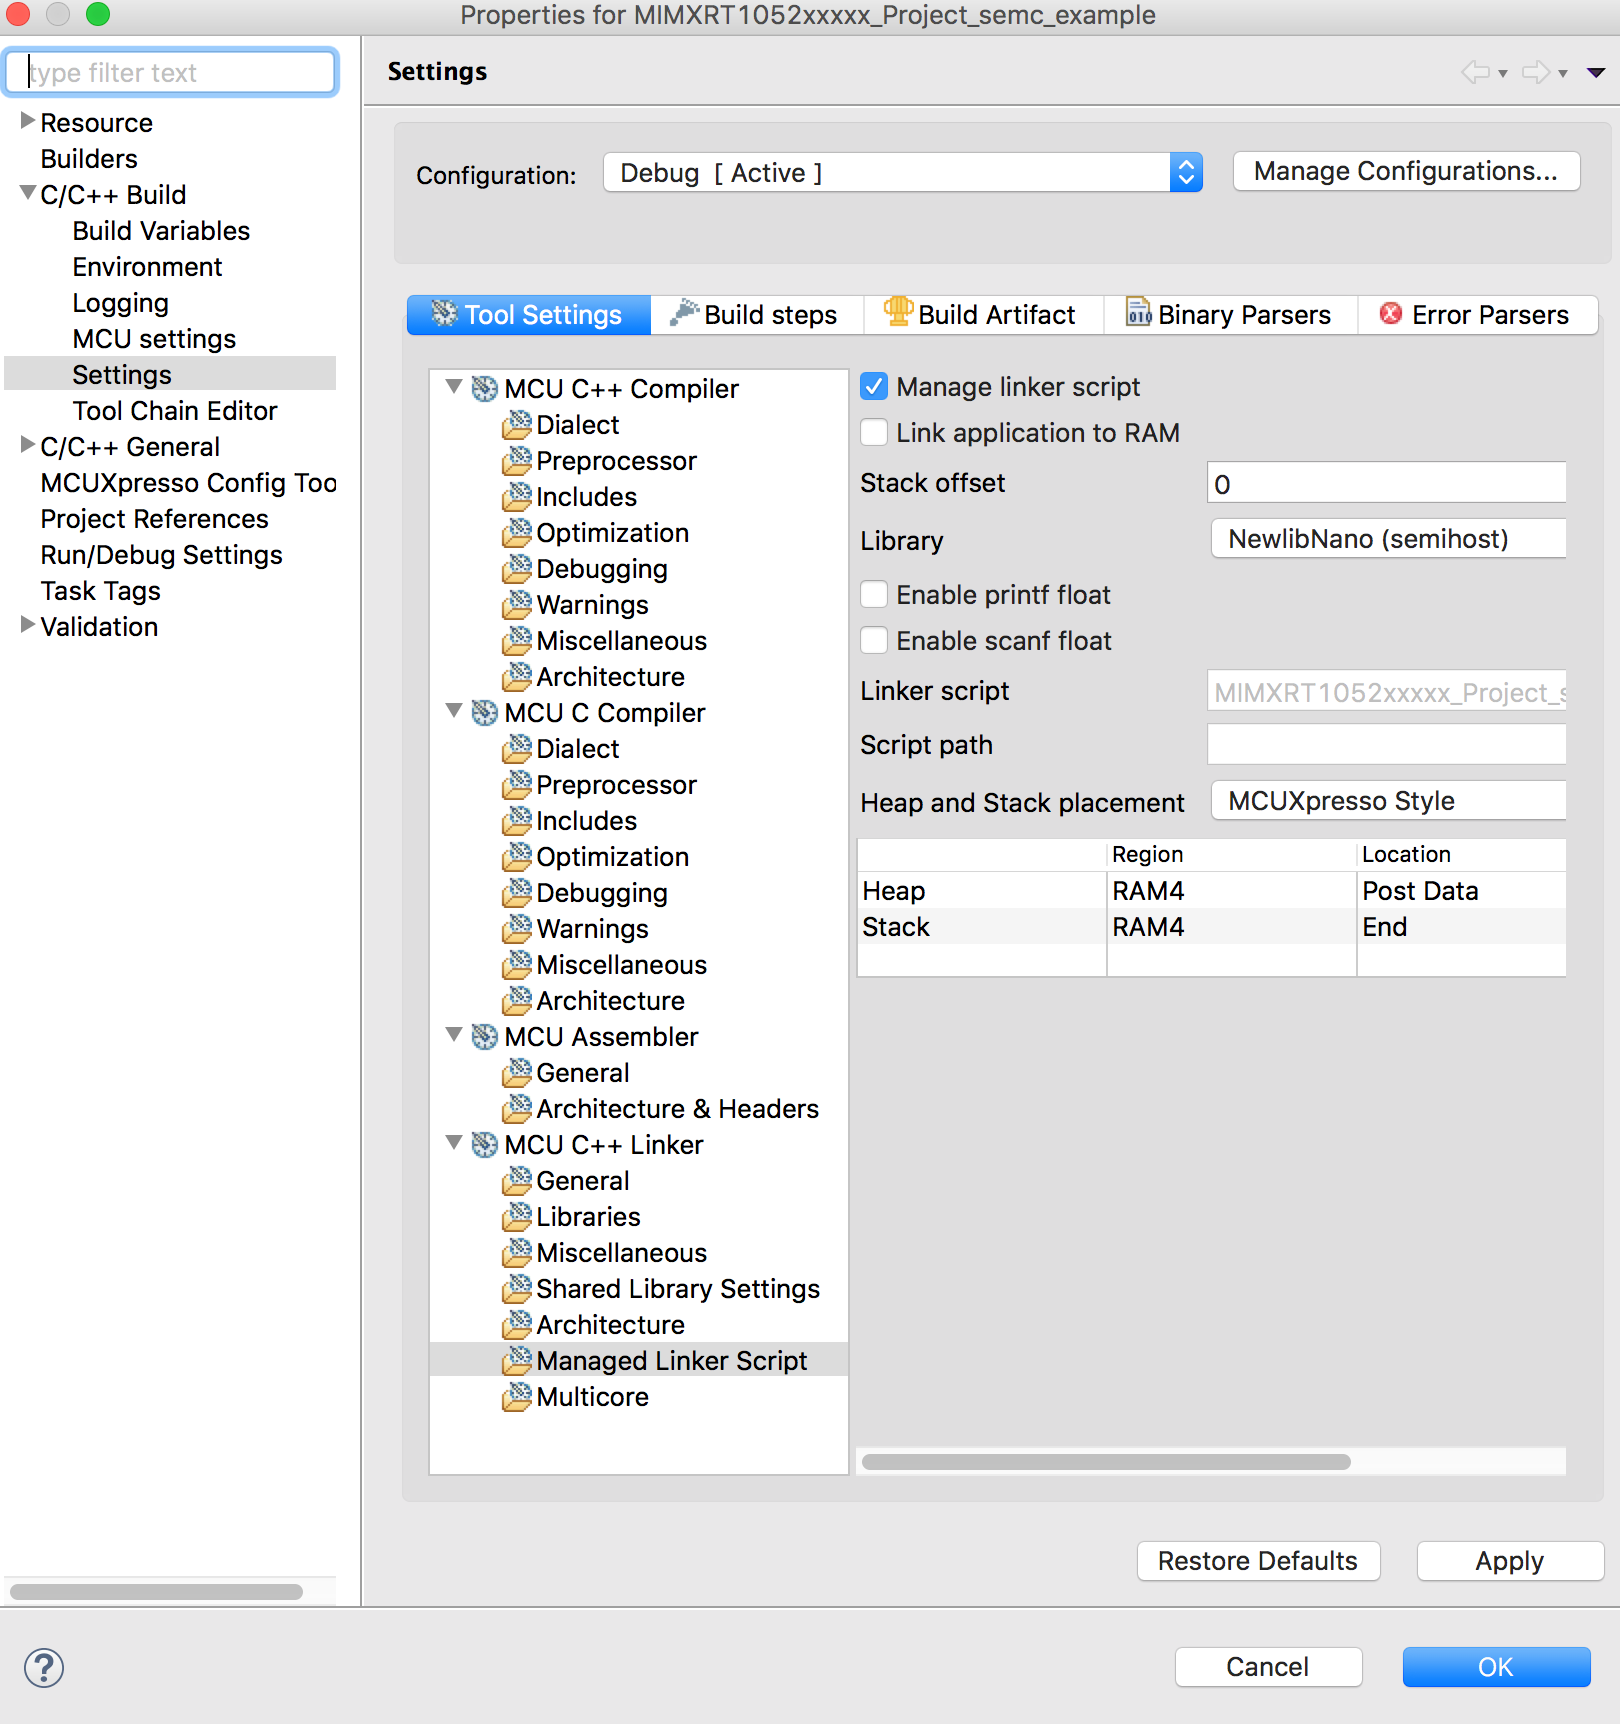The image size is (1620, 1724).
Task: Click the General icon under MCU Assembler
Action: (517, 1072)
